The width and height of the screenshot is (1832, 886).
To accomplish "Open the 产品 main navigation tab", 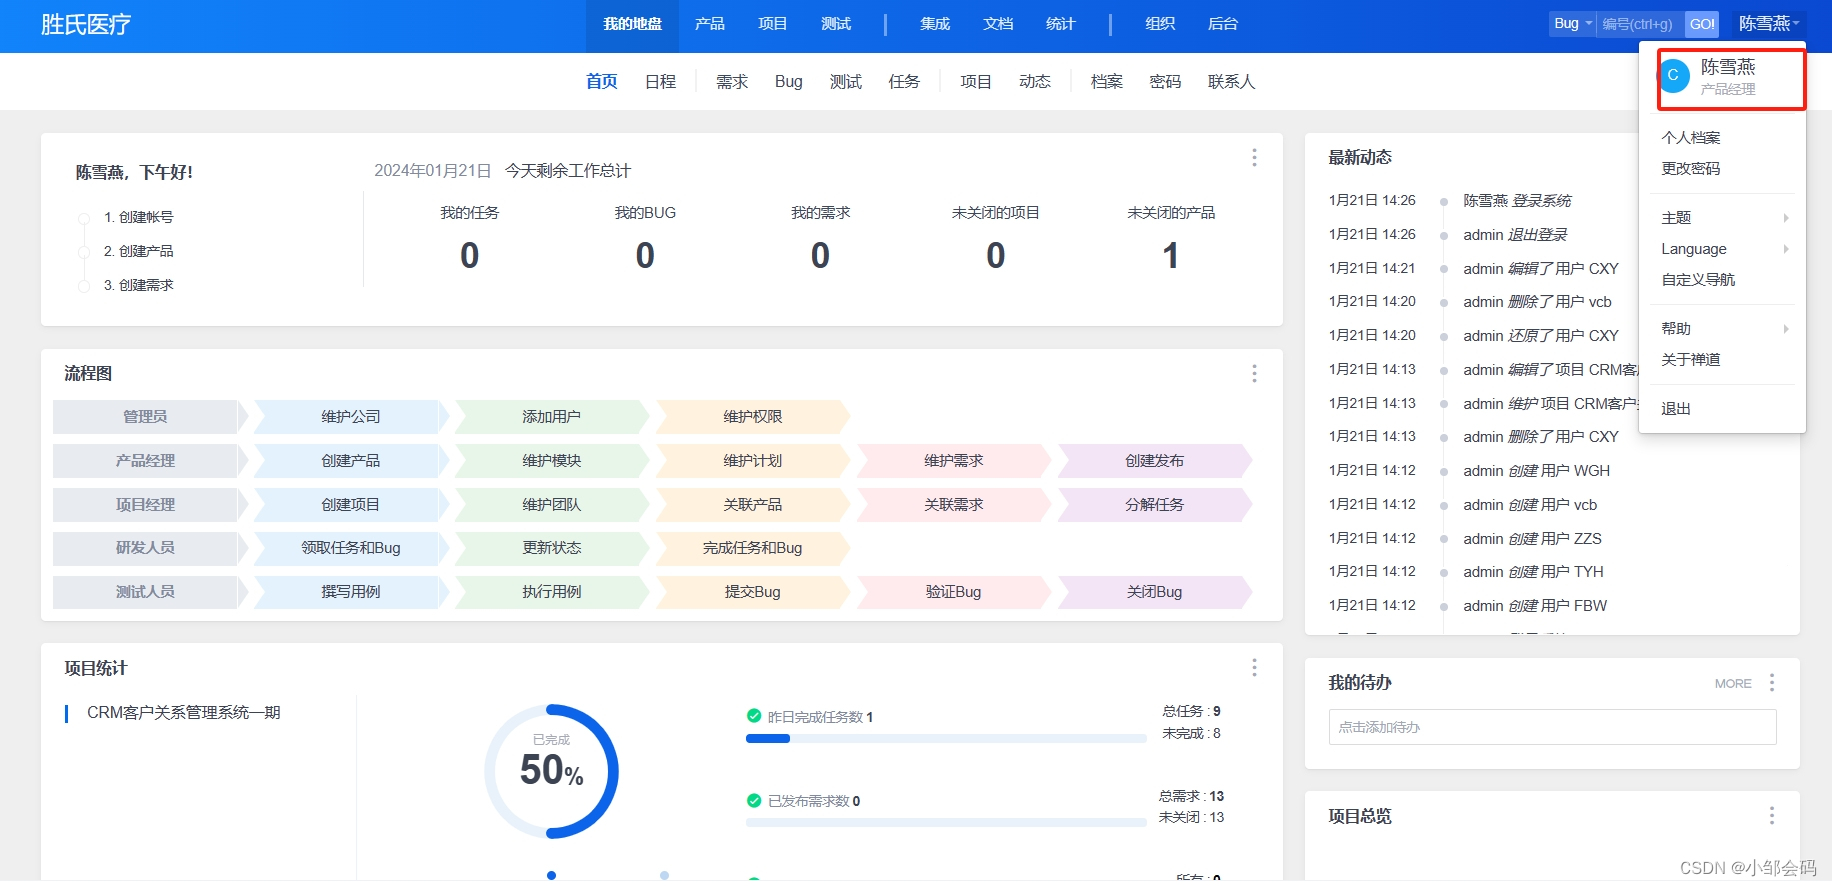I will [710, 24].
